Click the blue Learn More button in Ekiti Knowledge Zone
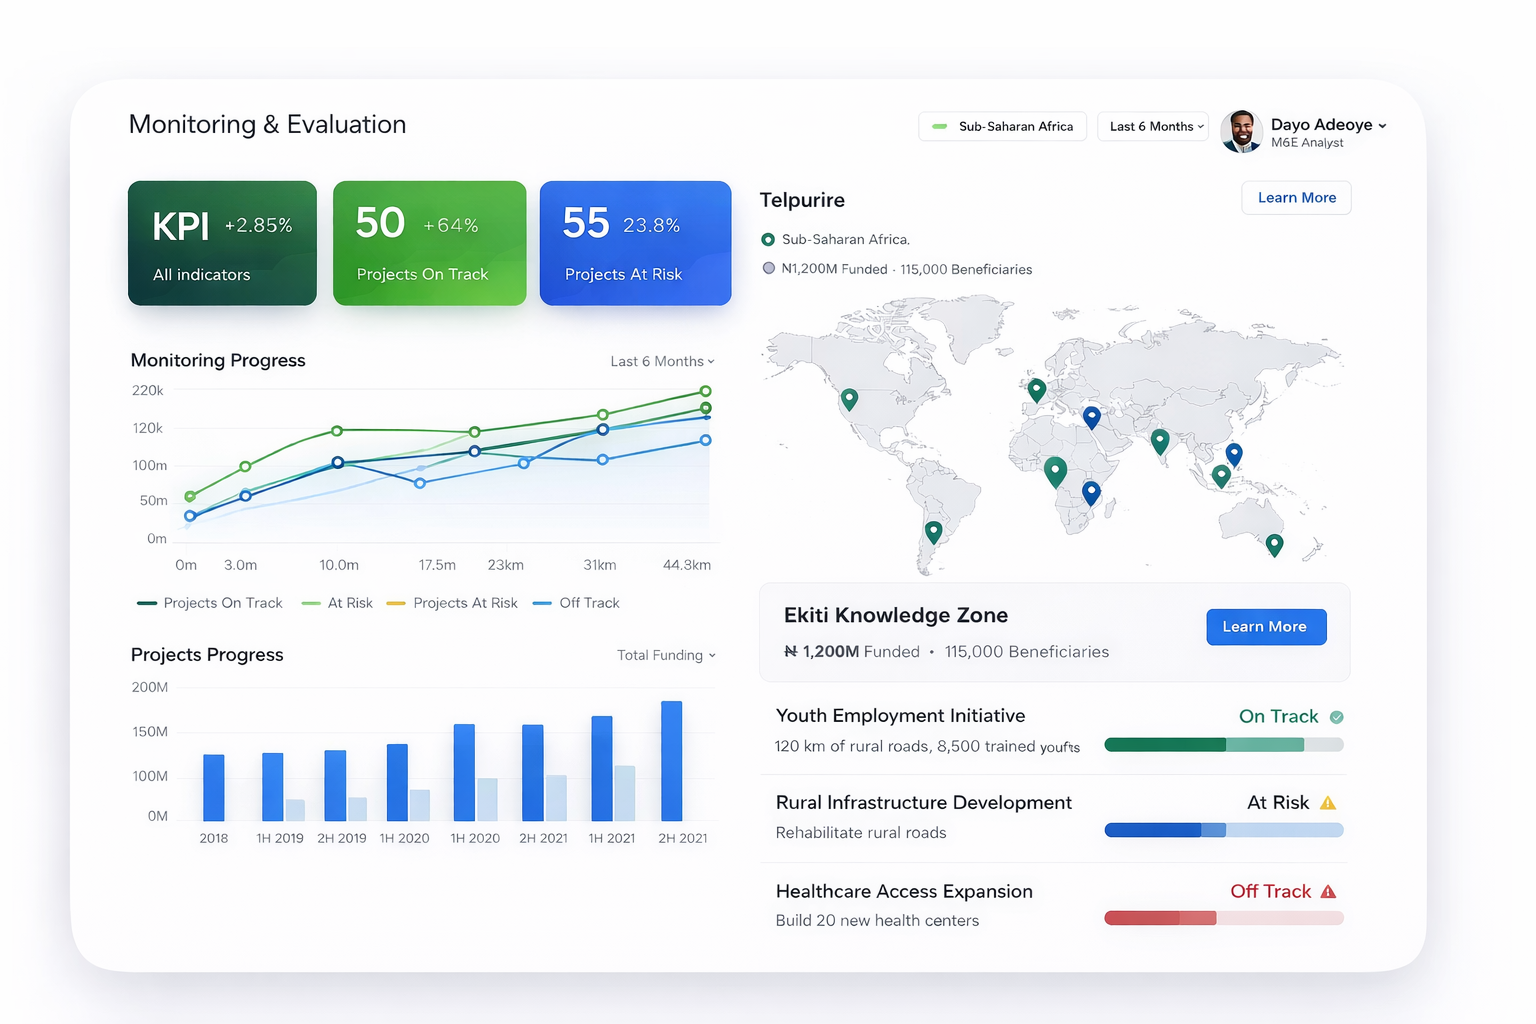Viewport: 1536px width, 1024px height. 1266,627
